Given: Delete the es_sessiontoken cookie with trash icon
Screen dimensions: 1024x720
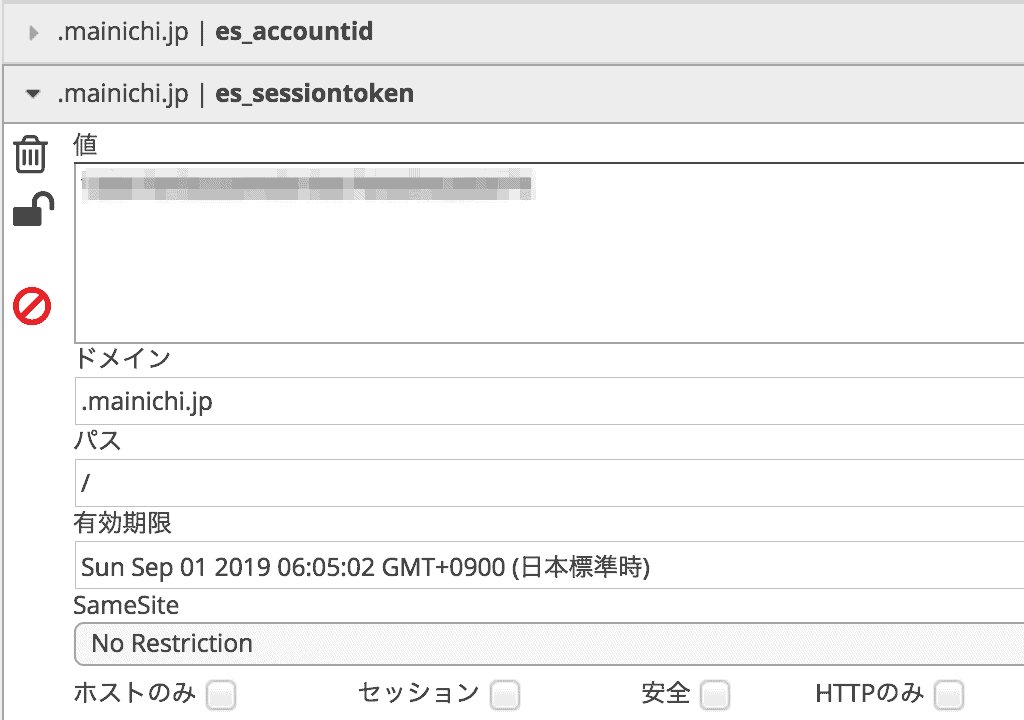Looking at the screenshot, I should pos(31,154).
